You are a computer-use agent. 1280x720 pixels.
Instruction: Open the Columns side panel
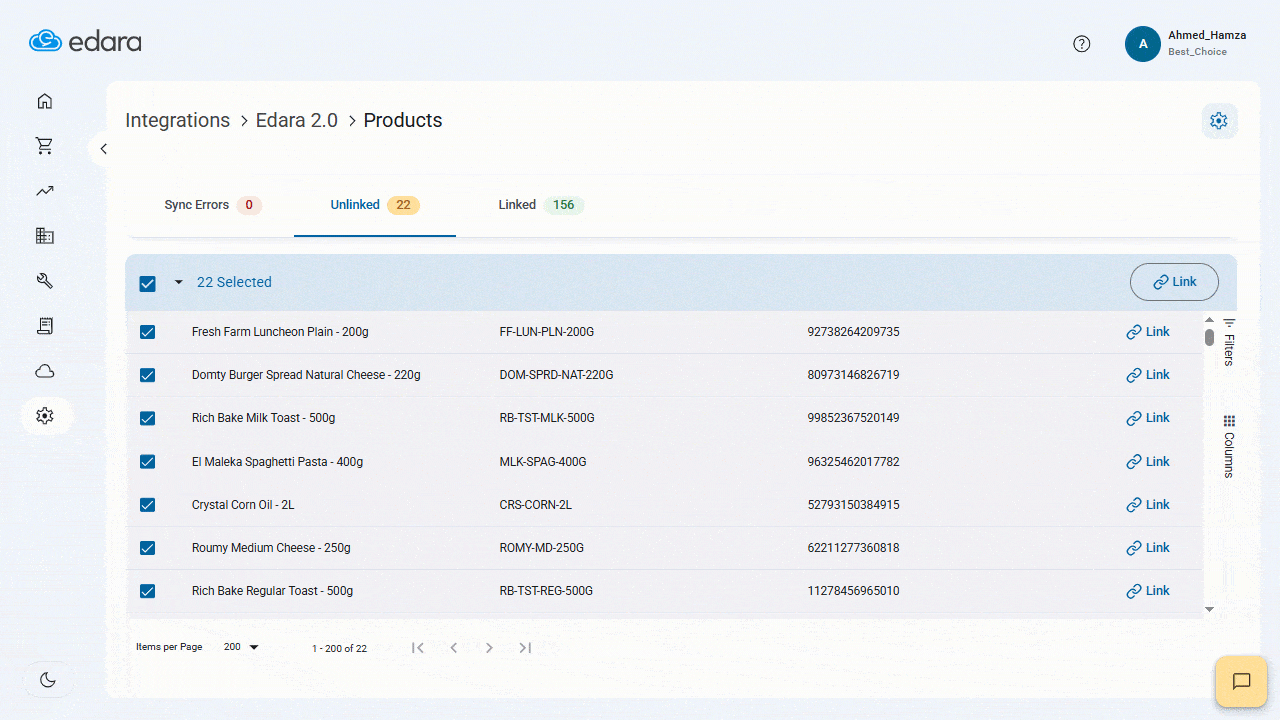pyautogui.click(x=1229, y=447)
